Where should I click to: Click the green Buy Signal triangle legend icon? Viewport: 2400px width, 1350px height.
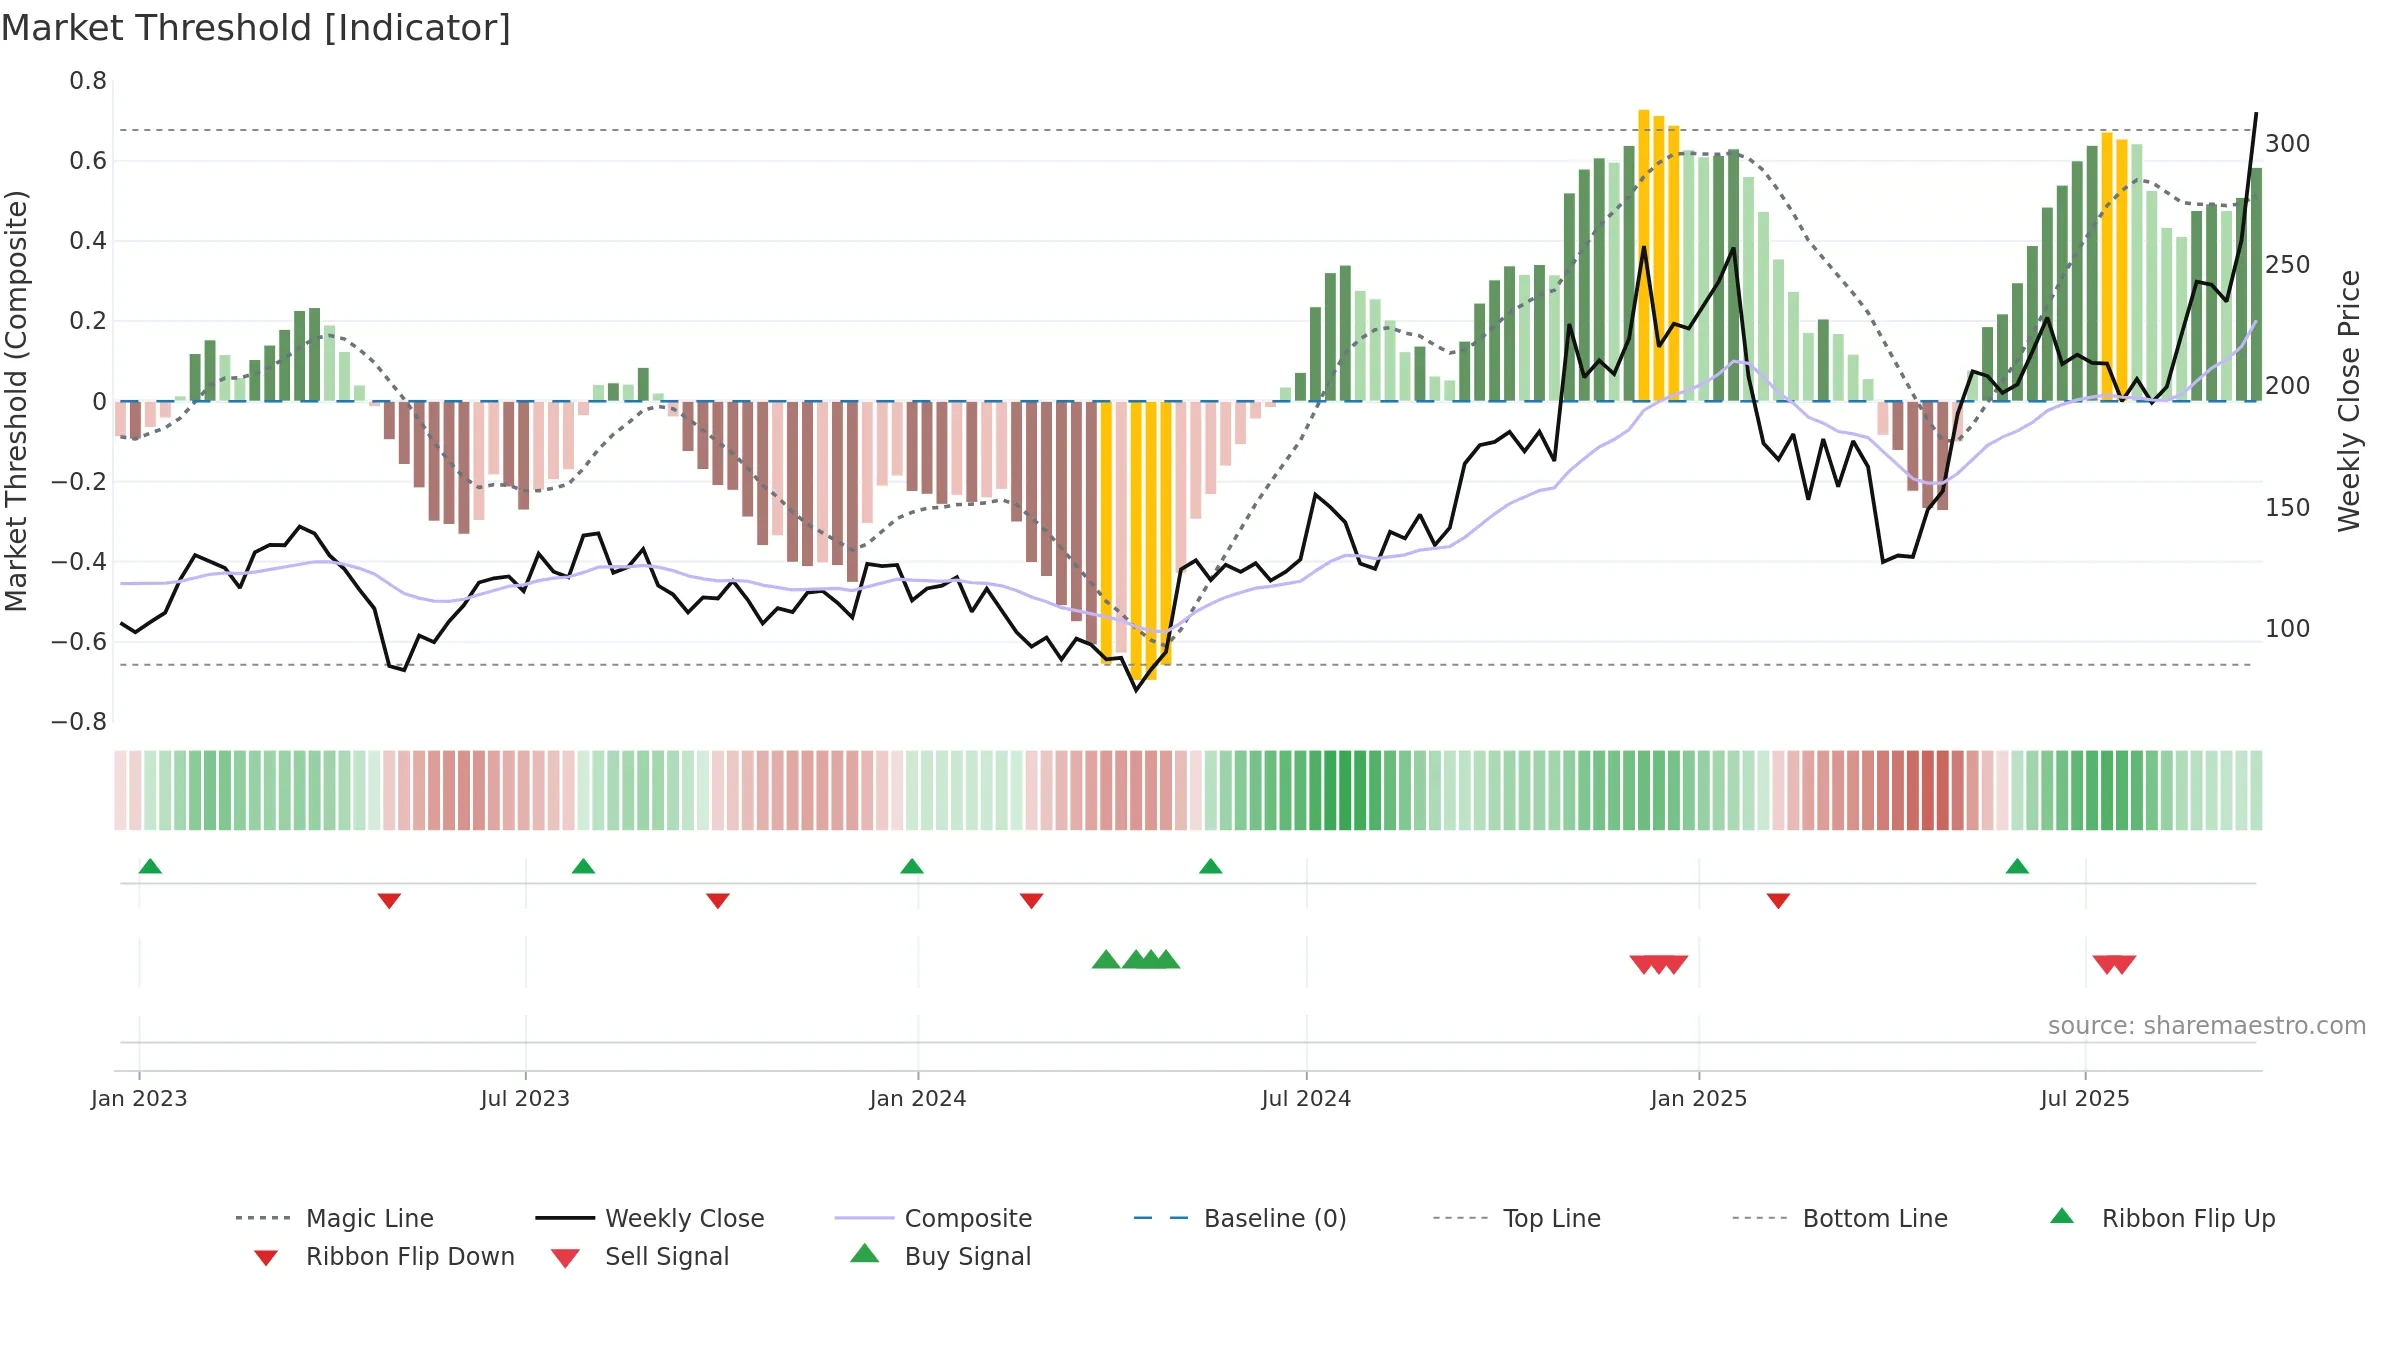tap(864, 1254)
